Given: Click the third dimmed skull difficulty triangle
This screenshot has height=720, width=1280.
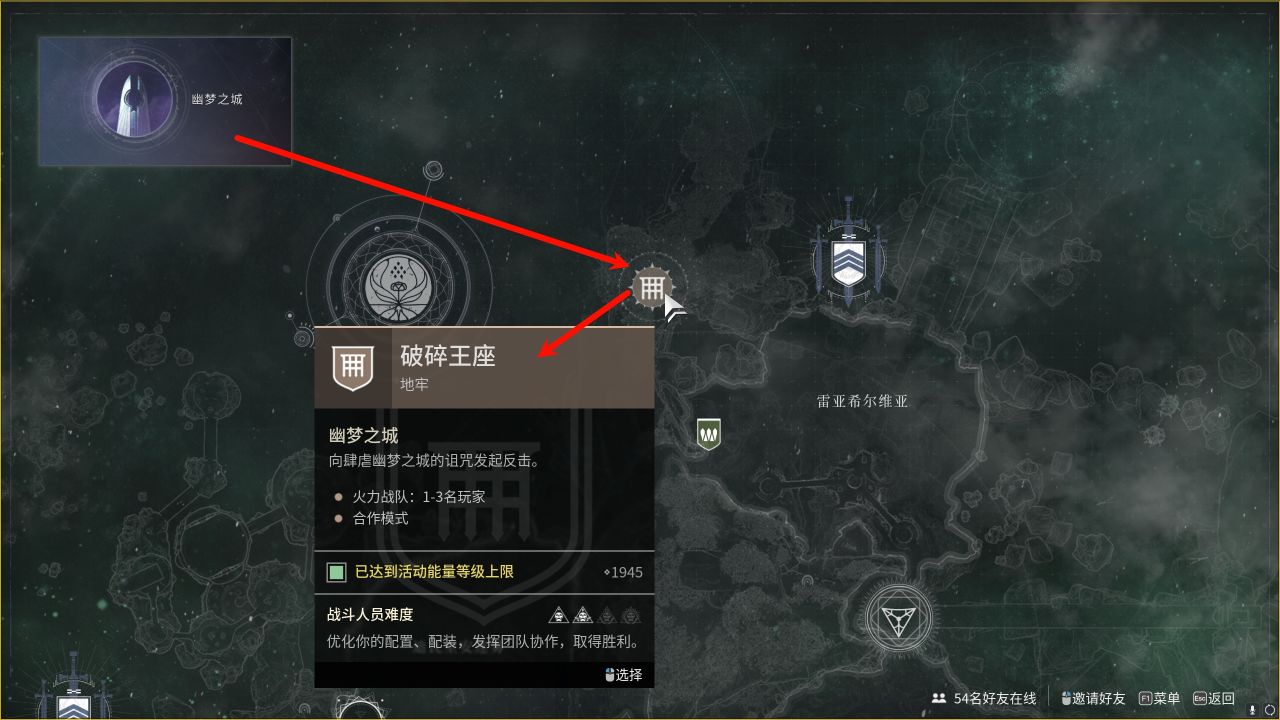Looking at the screenshot, I should [x=607, y=615].
